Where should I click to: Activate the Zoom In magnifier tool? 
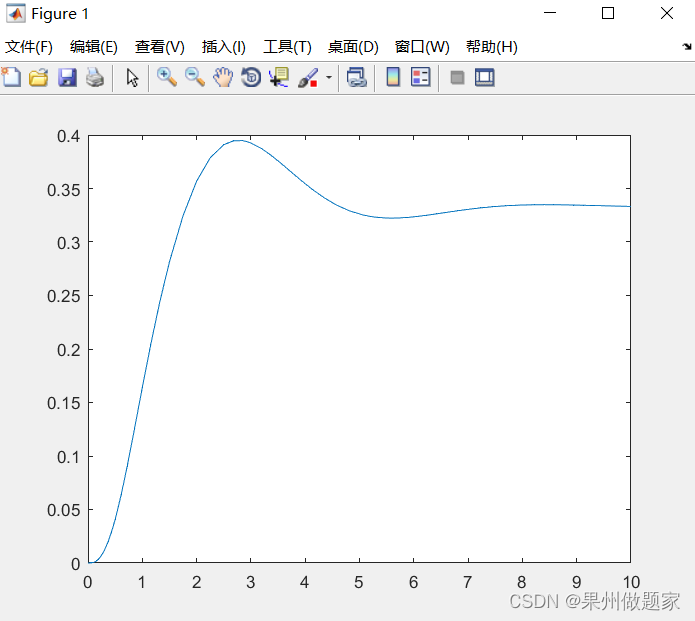pyautogui.click(x=167, y=77)
